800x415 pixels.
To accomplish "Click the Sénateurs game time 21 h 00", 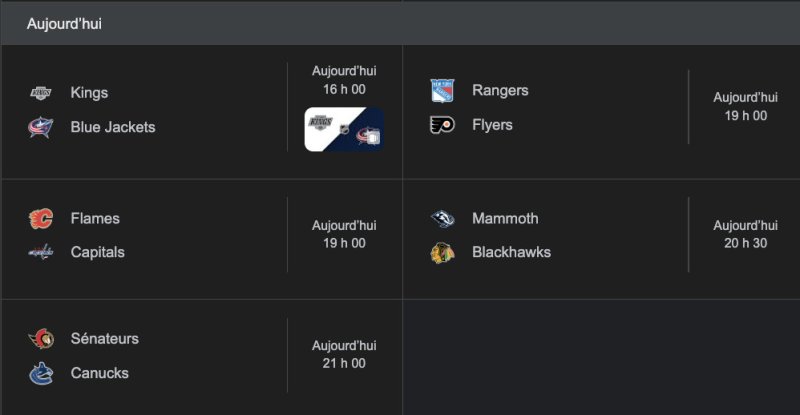I will point(344,363).
